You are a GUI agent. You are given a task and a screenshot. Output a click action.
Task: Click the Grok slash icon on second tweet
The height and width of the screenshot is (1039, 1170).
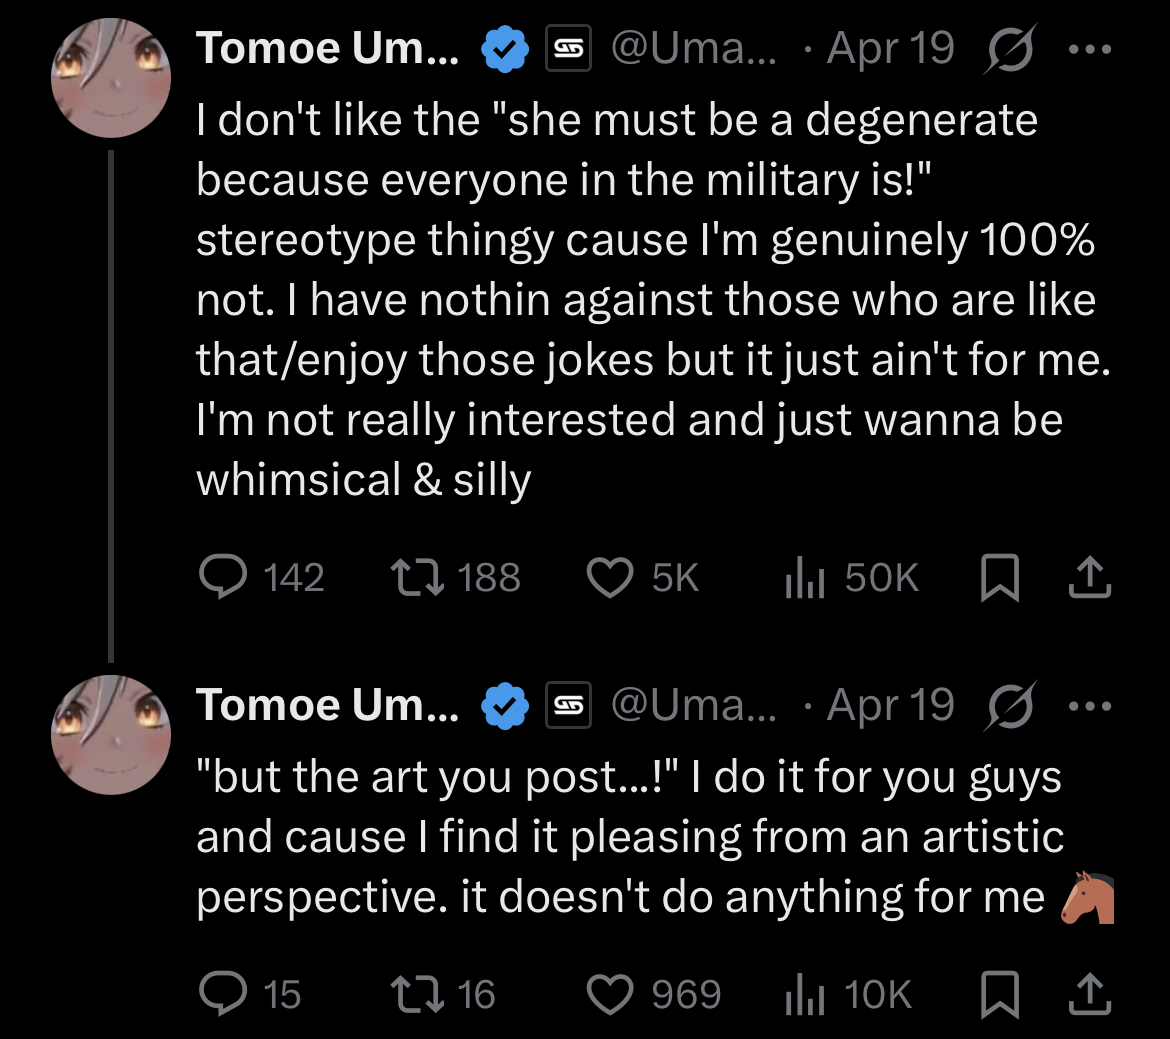click(x=1010, y=706)
